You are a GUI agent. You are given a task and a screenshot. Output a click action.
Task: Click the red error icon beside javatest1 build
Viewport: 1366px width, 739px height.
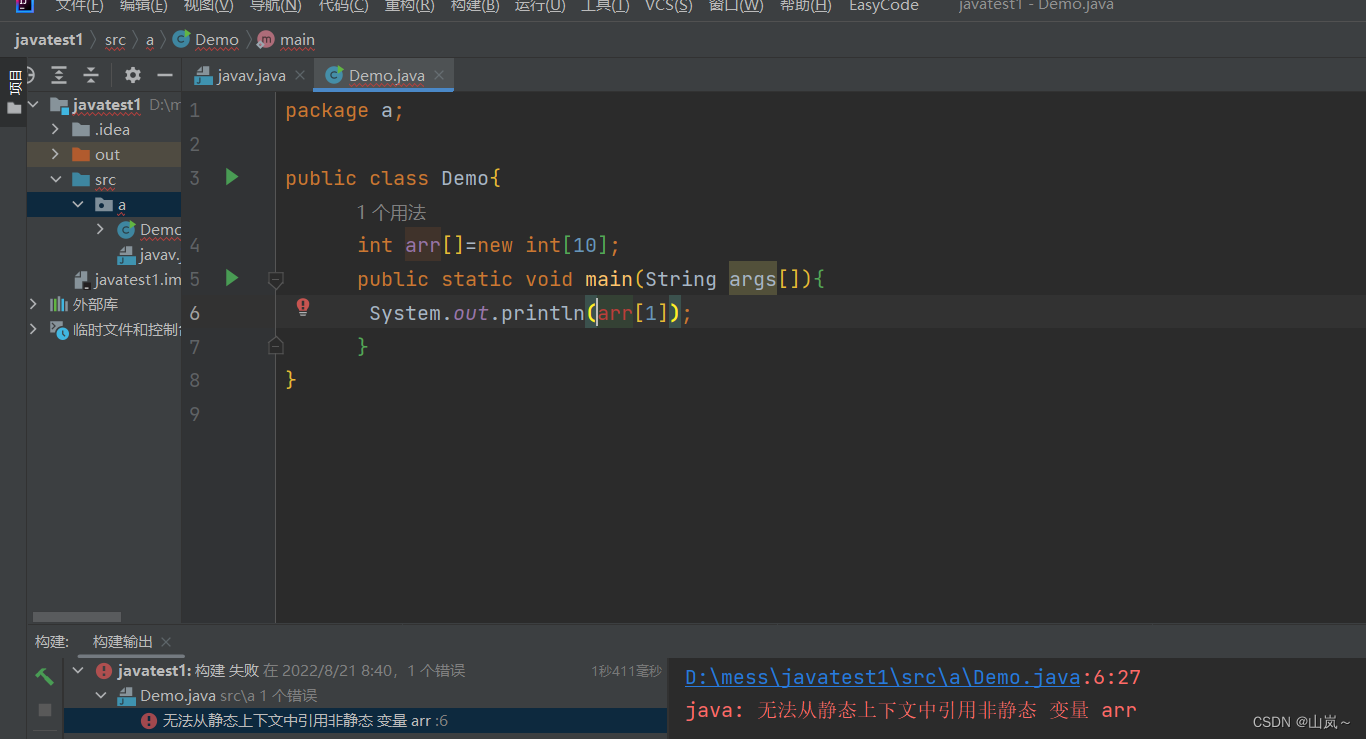[104, 671]
